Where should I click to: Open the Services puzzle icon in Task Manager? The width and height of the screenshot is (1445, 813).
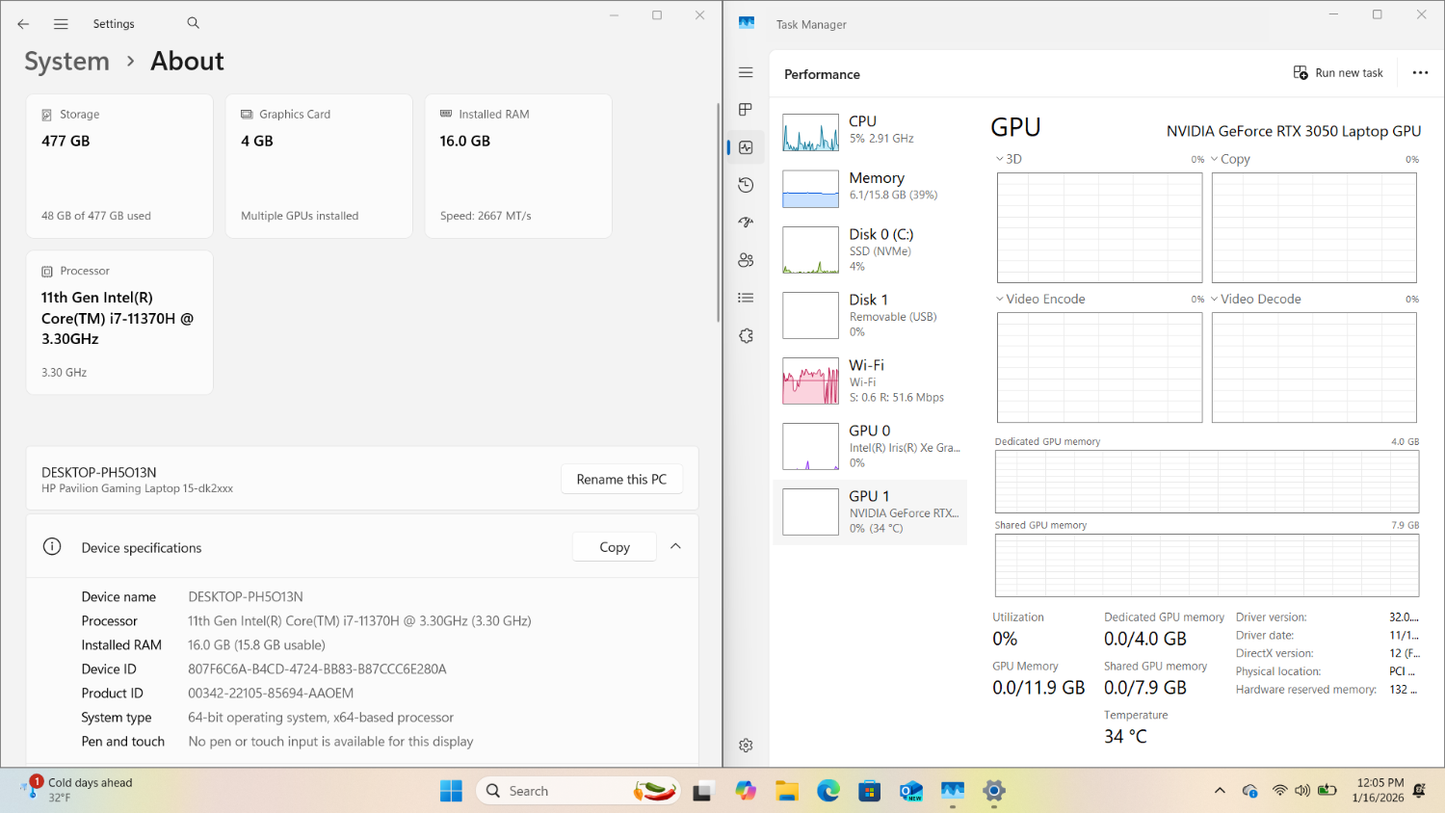point(746,336)
